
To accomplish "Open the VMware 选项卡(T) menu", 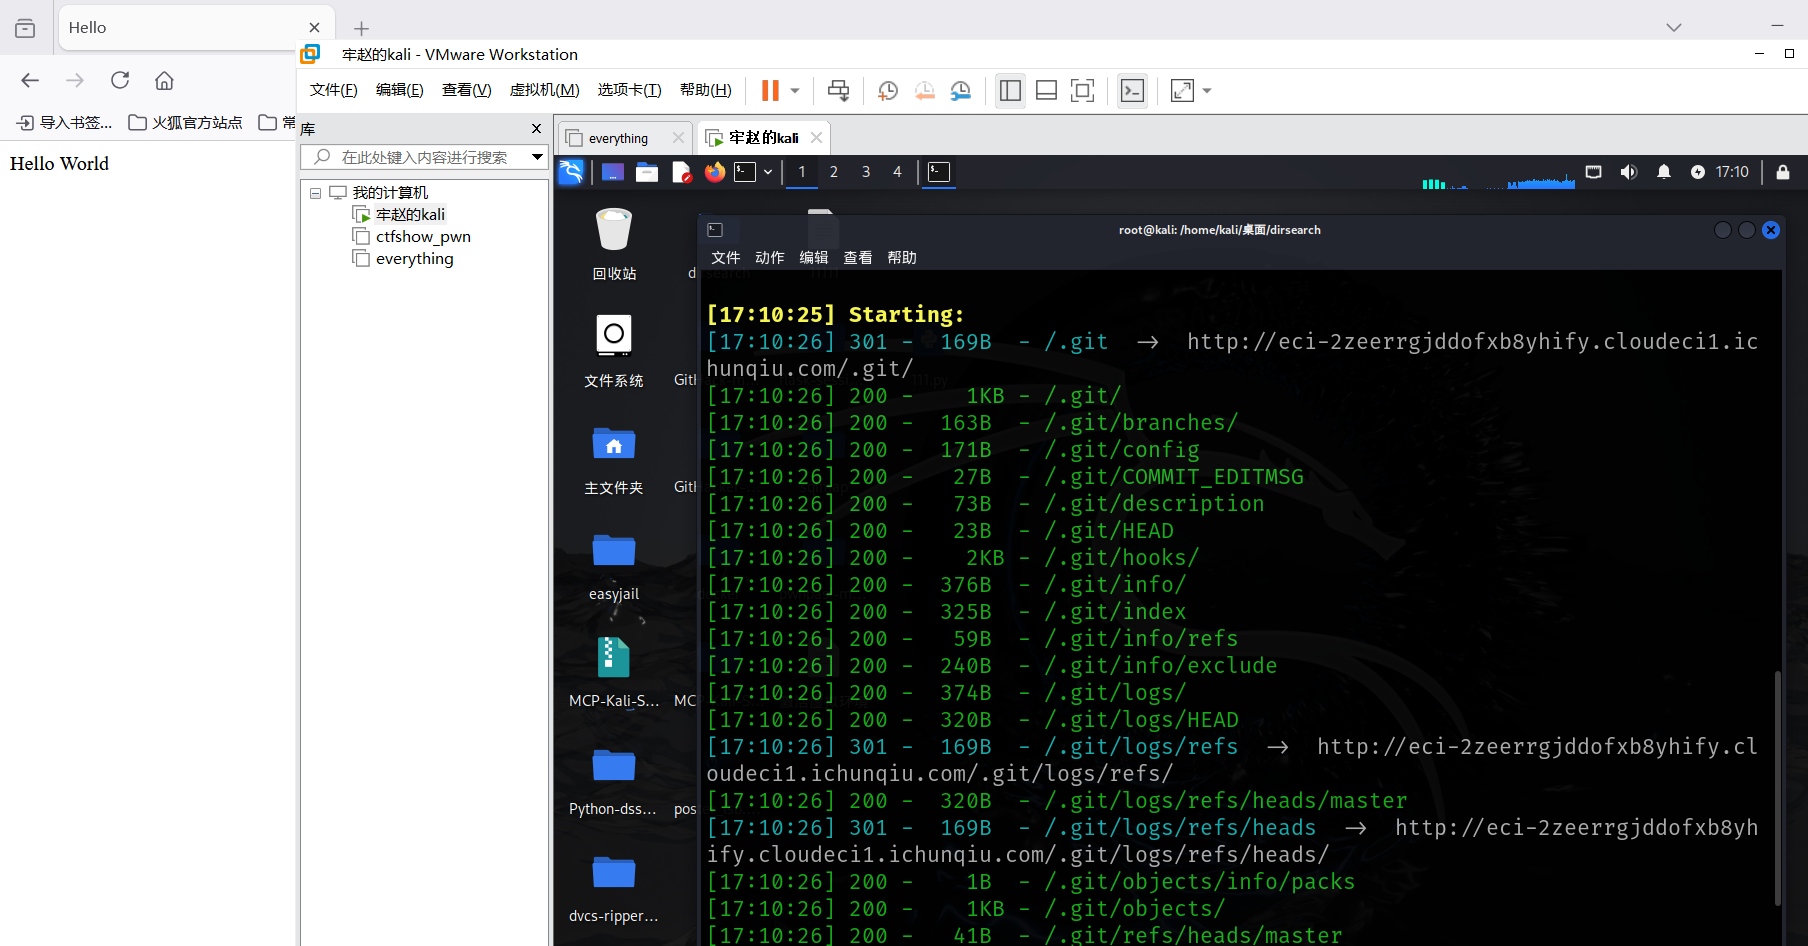I will click(x=629, y=90).
